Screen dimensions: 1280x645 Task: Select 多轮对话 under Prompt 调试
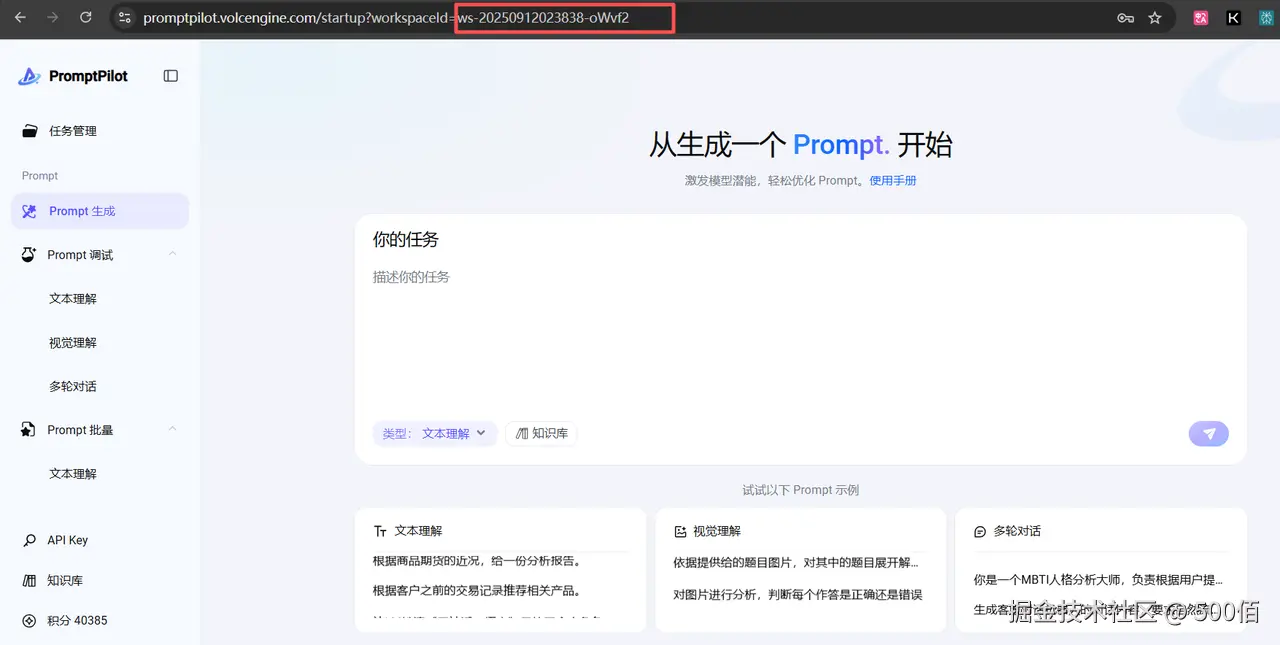pos(71,386)
